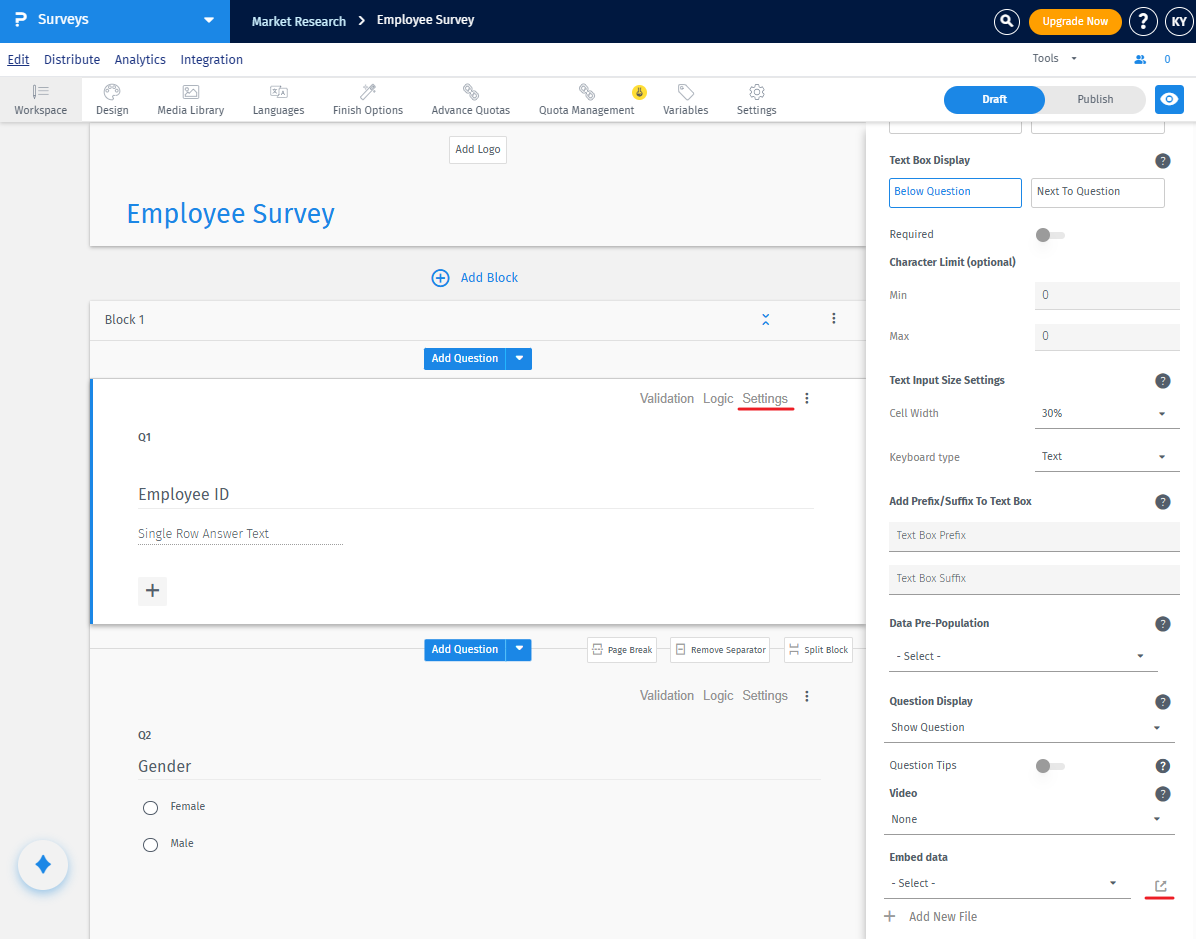
Task: Open Finish Options
Action: 368,100
